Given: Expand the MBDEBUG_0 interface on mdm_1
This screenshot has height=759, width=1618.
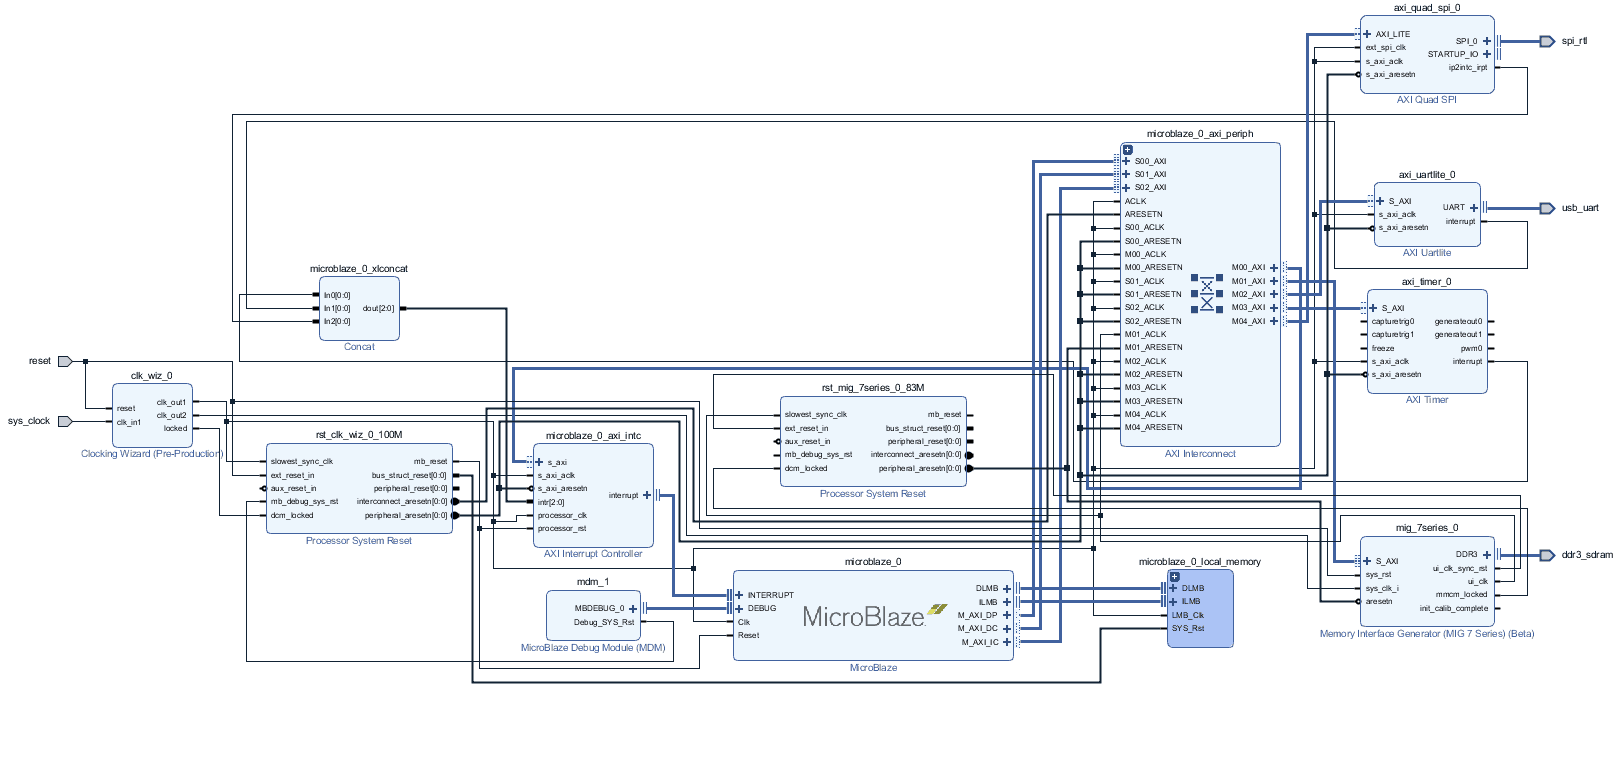Looking at the screenshot, I should pyautogui.click(x=633, y=608).
